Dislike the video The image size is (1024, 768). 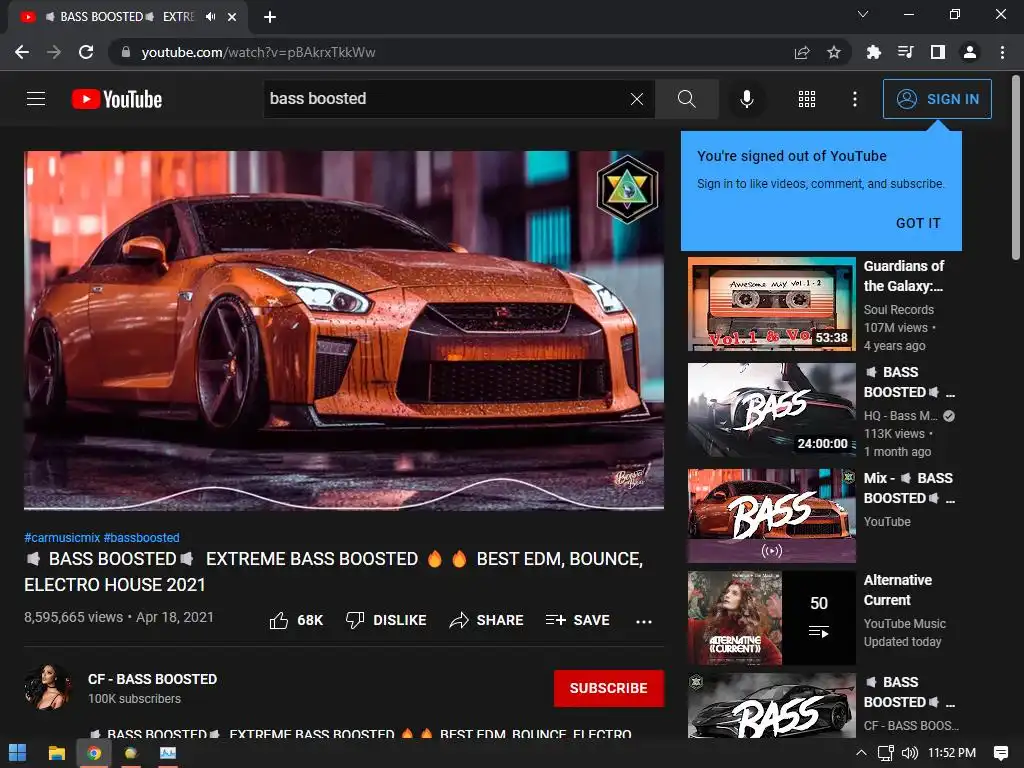(386, 620)
